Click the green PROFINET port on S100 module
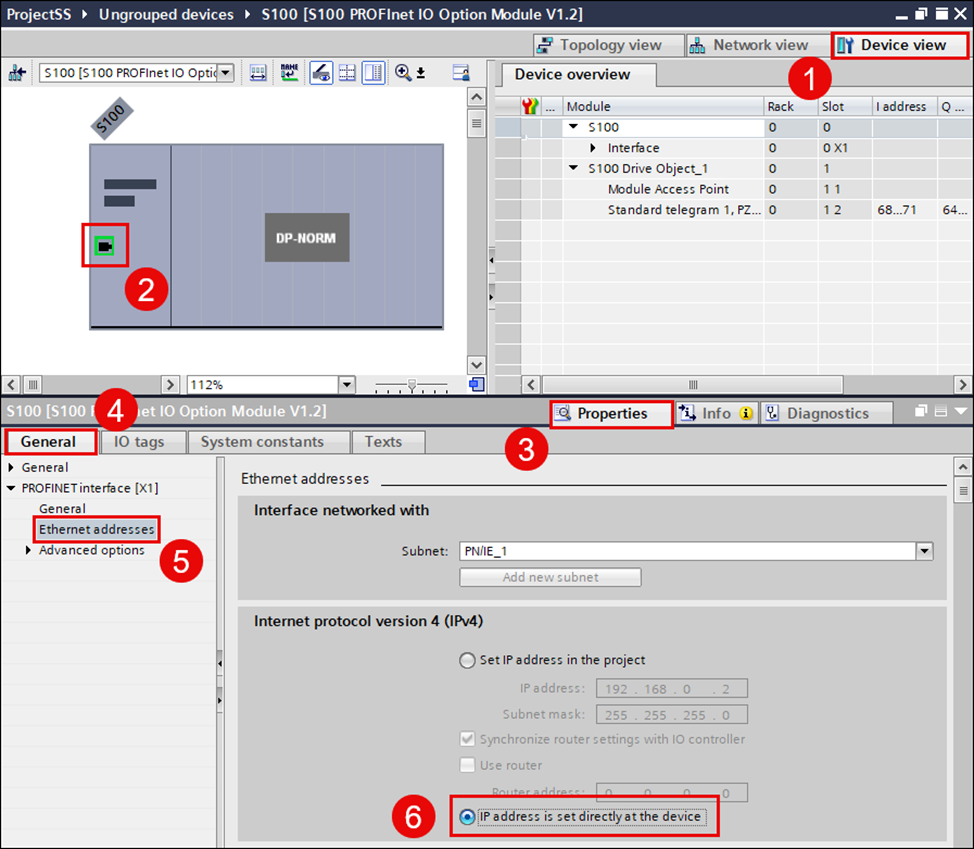 105,245
